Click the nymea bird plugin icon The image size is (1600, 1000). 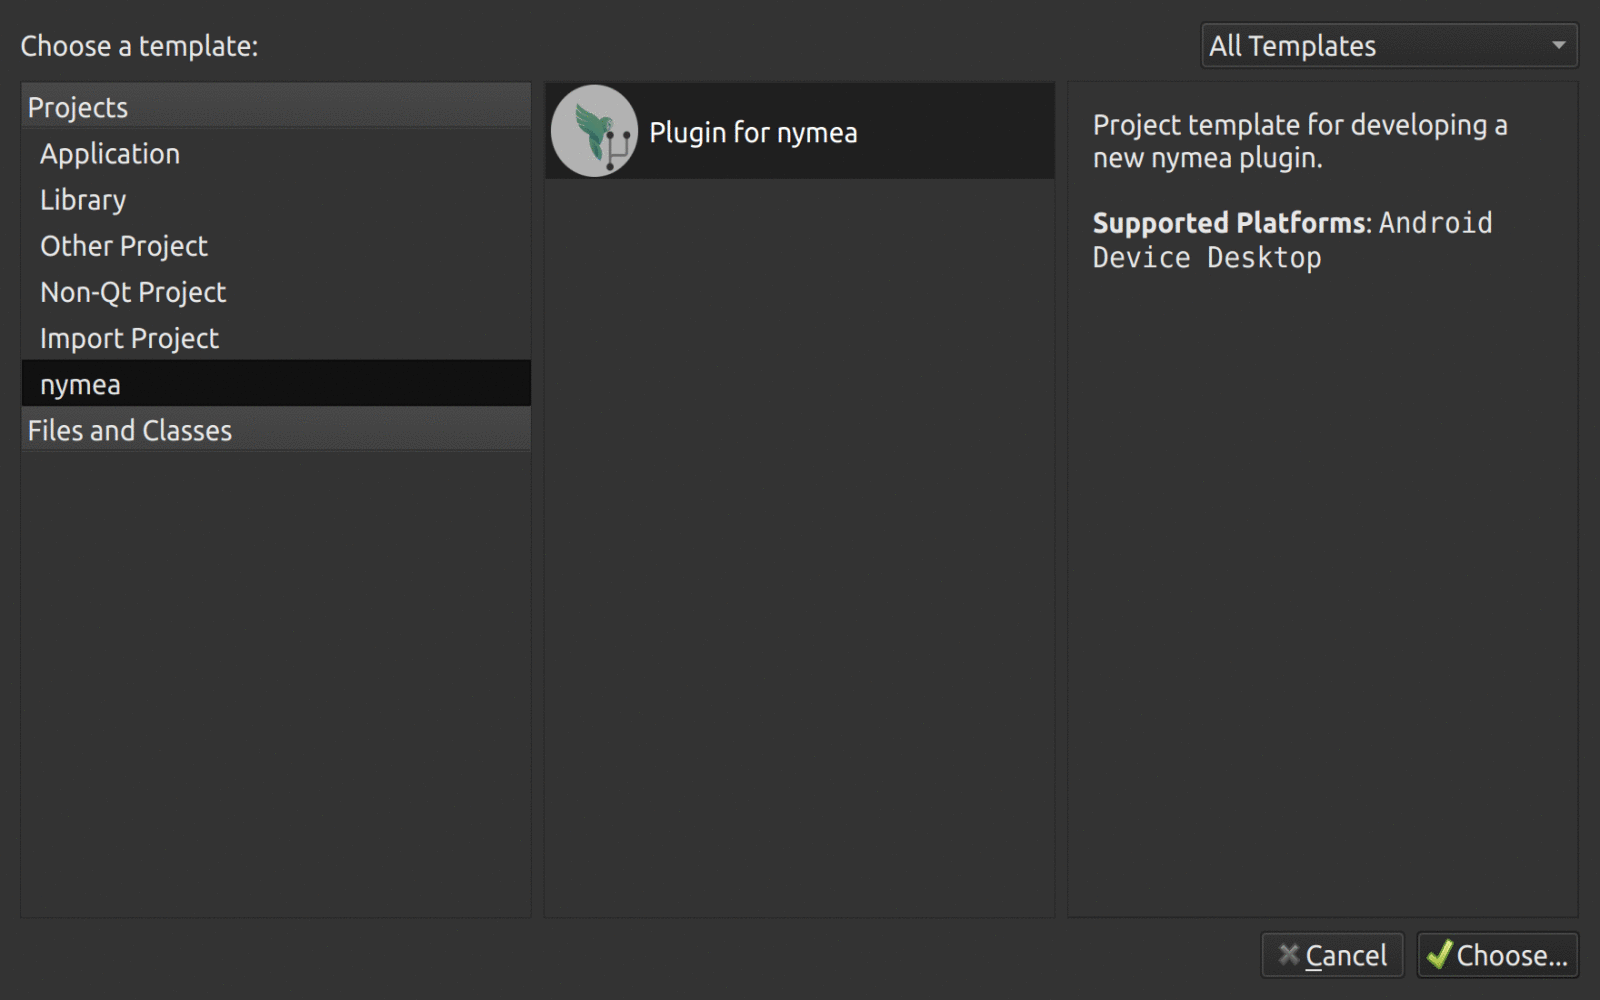click(x=594, y=131)
